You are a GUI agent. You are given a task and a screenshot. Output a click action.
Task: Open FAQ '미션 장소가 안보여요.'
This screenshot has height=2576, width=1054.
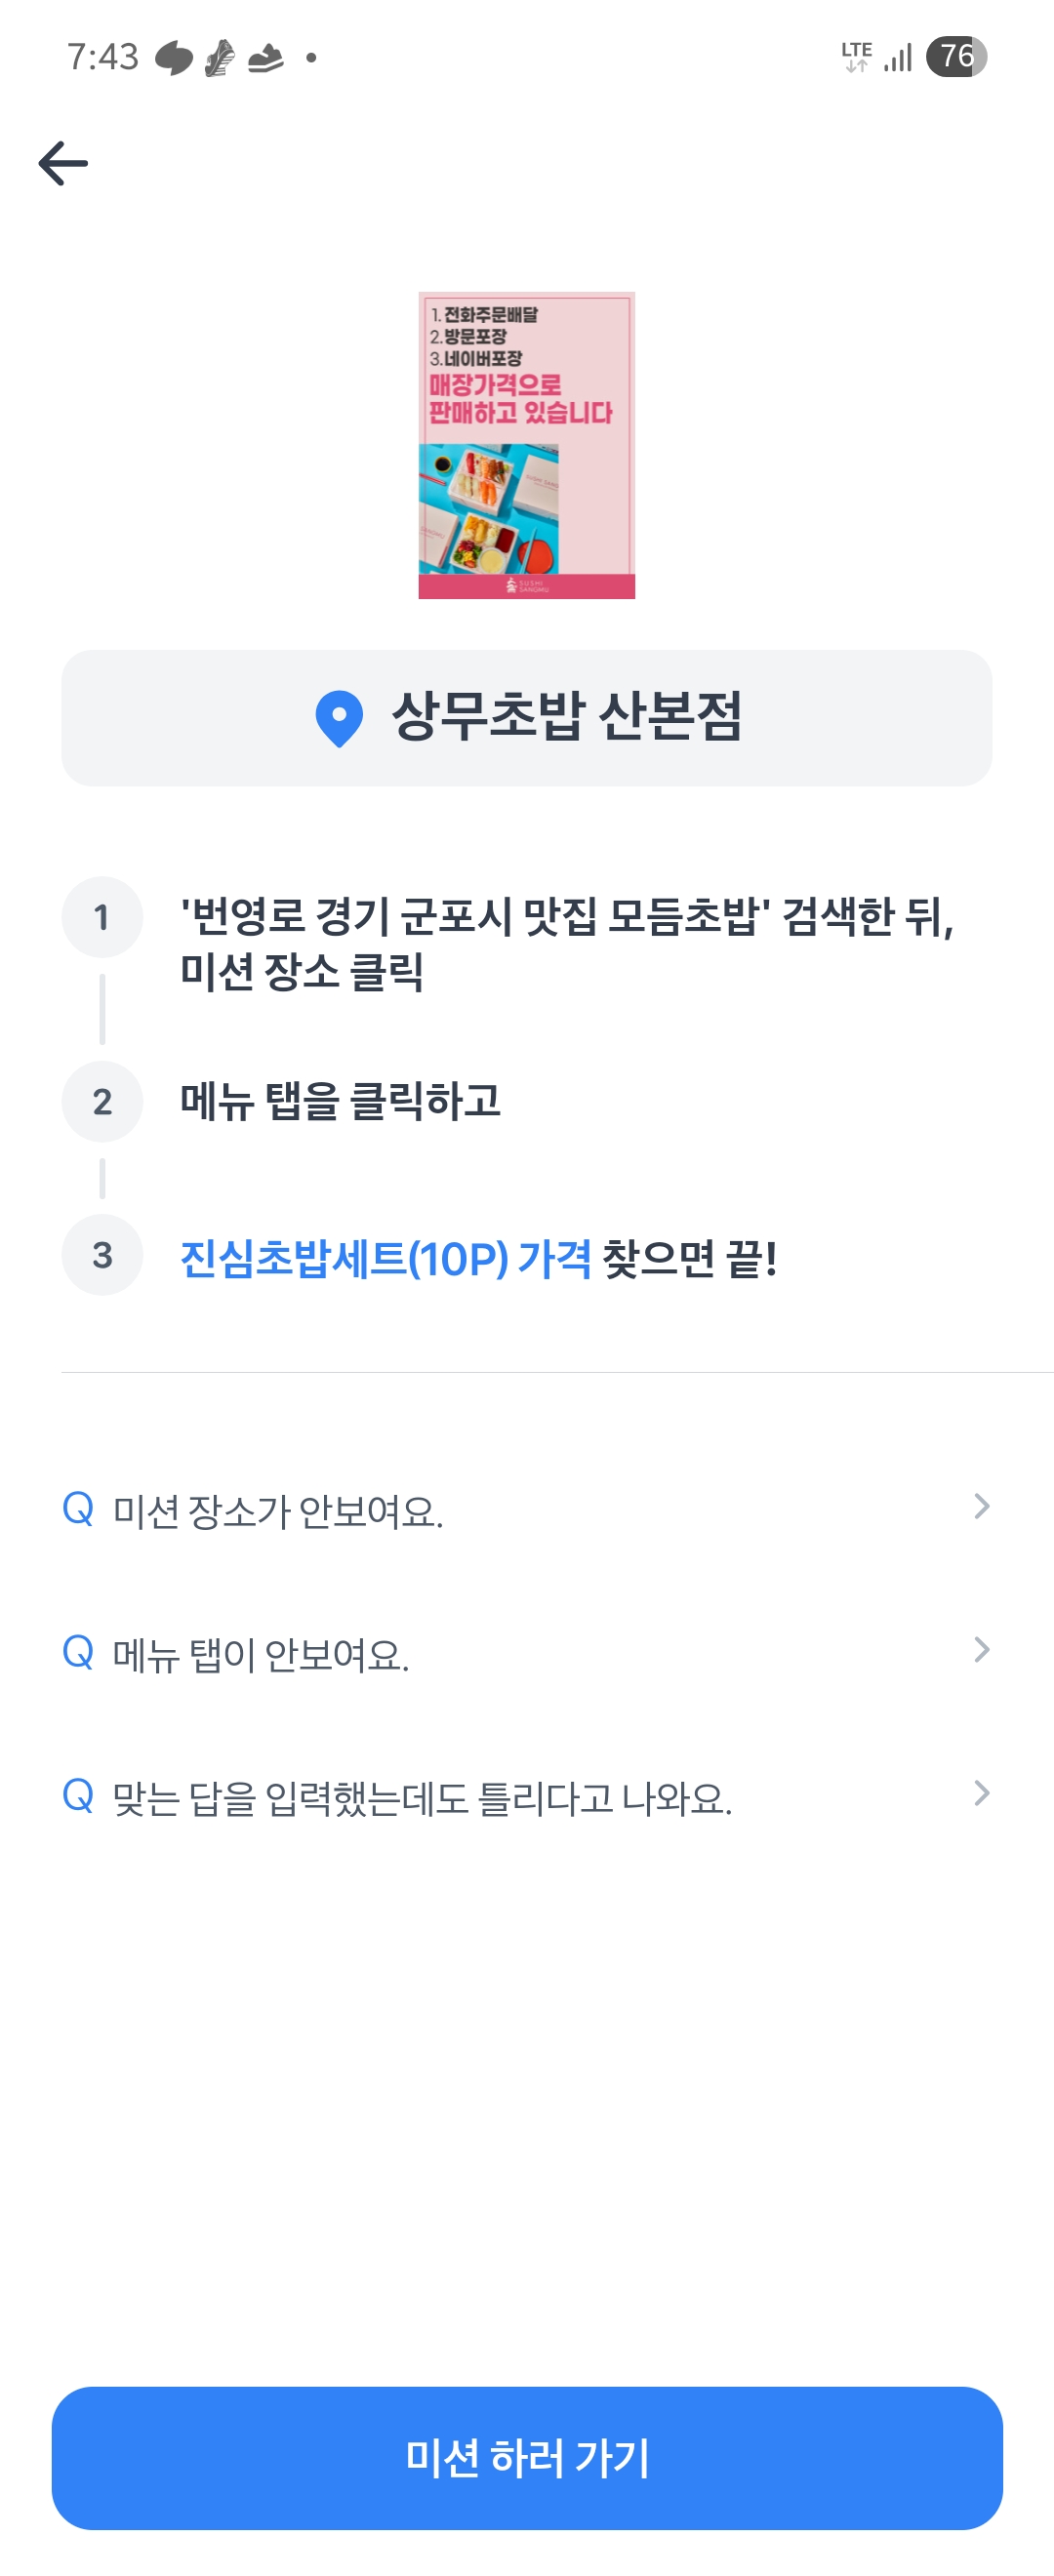coord(278,1511)
